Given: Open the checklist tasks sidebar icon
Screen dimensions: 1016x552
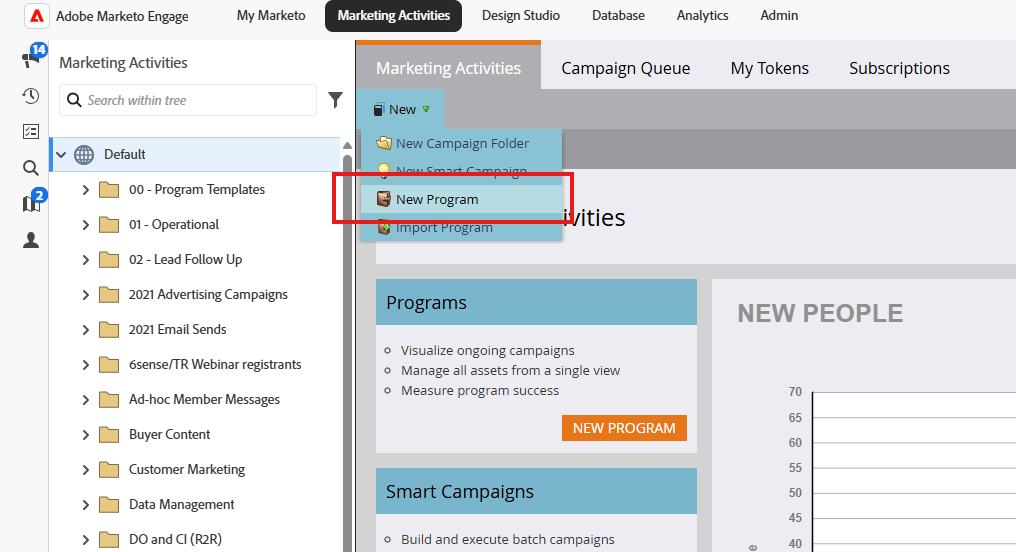Looking at the screenshot, I should coord(30,132).
